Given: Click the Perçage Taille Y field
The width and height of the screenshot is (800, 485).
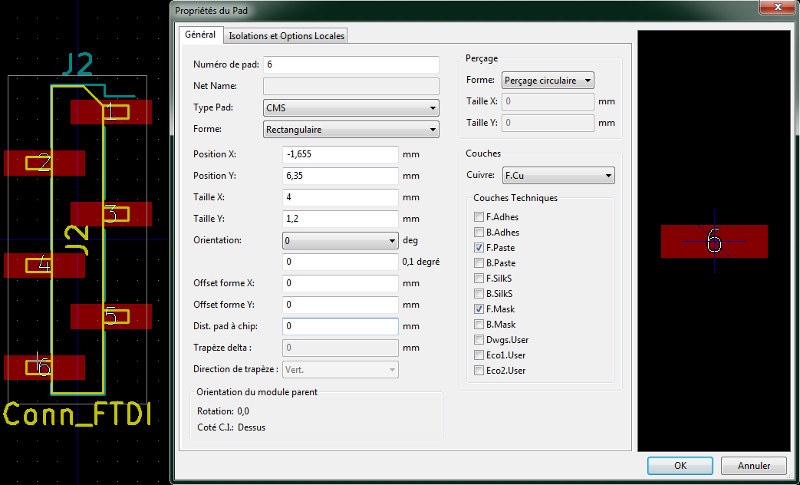Looking at the screenshot, I should [548, 123].
